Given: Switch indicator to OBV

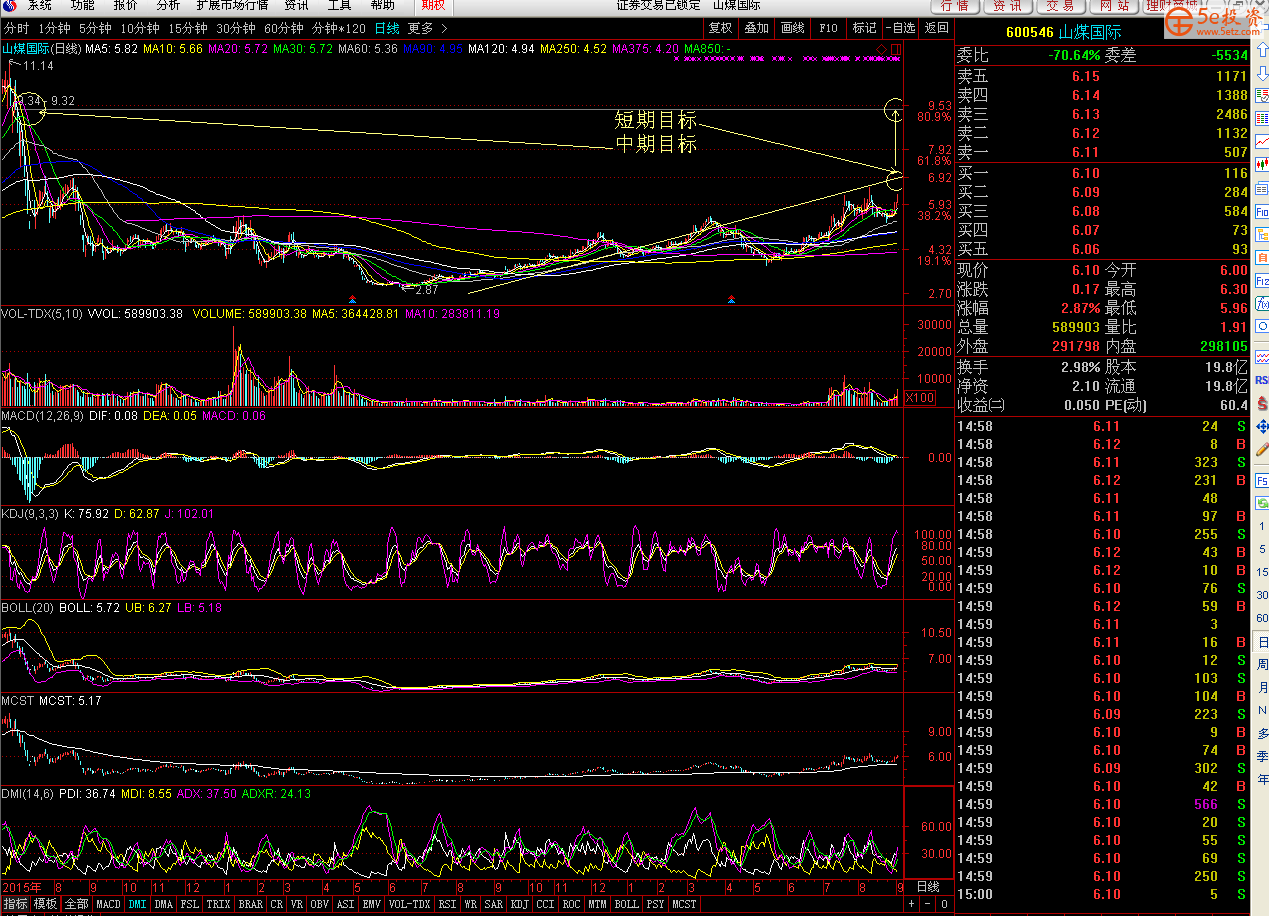Looking at the screenshot, I should pyautogui.click(x=319, y=904).
